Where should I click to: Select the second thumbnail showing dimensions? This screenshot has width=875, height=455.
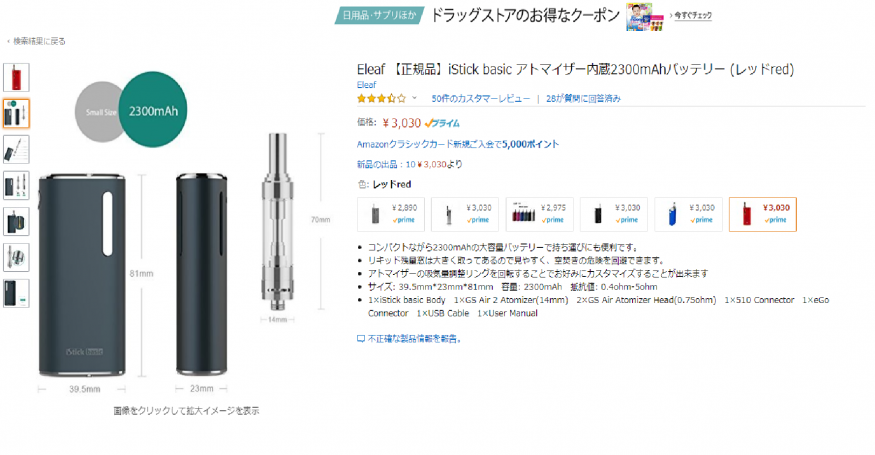click(16, 113)
